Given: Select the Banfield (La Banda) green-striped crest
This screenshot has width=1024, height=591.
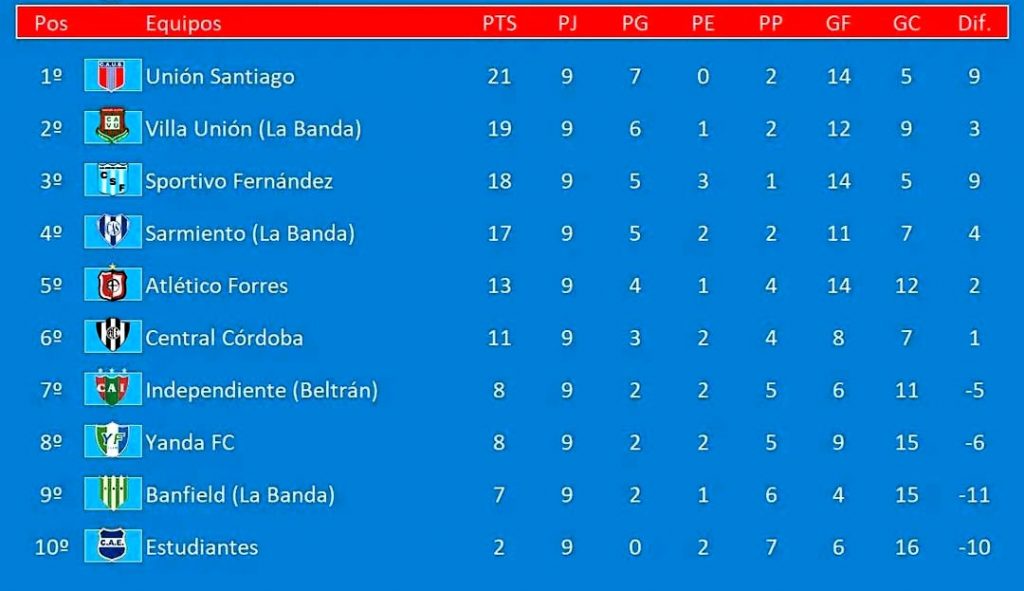Looking at the screenshot, I should click(x=112, y=493).
